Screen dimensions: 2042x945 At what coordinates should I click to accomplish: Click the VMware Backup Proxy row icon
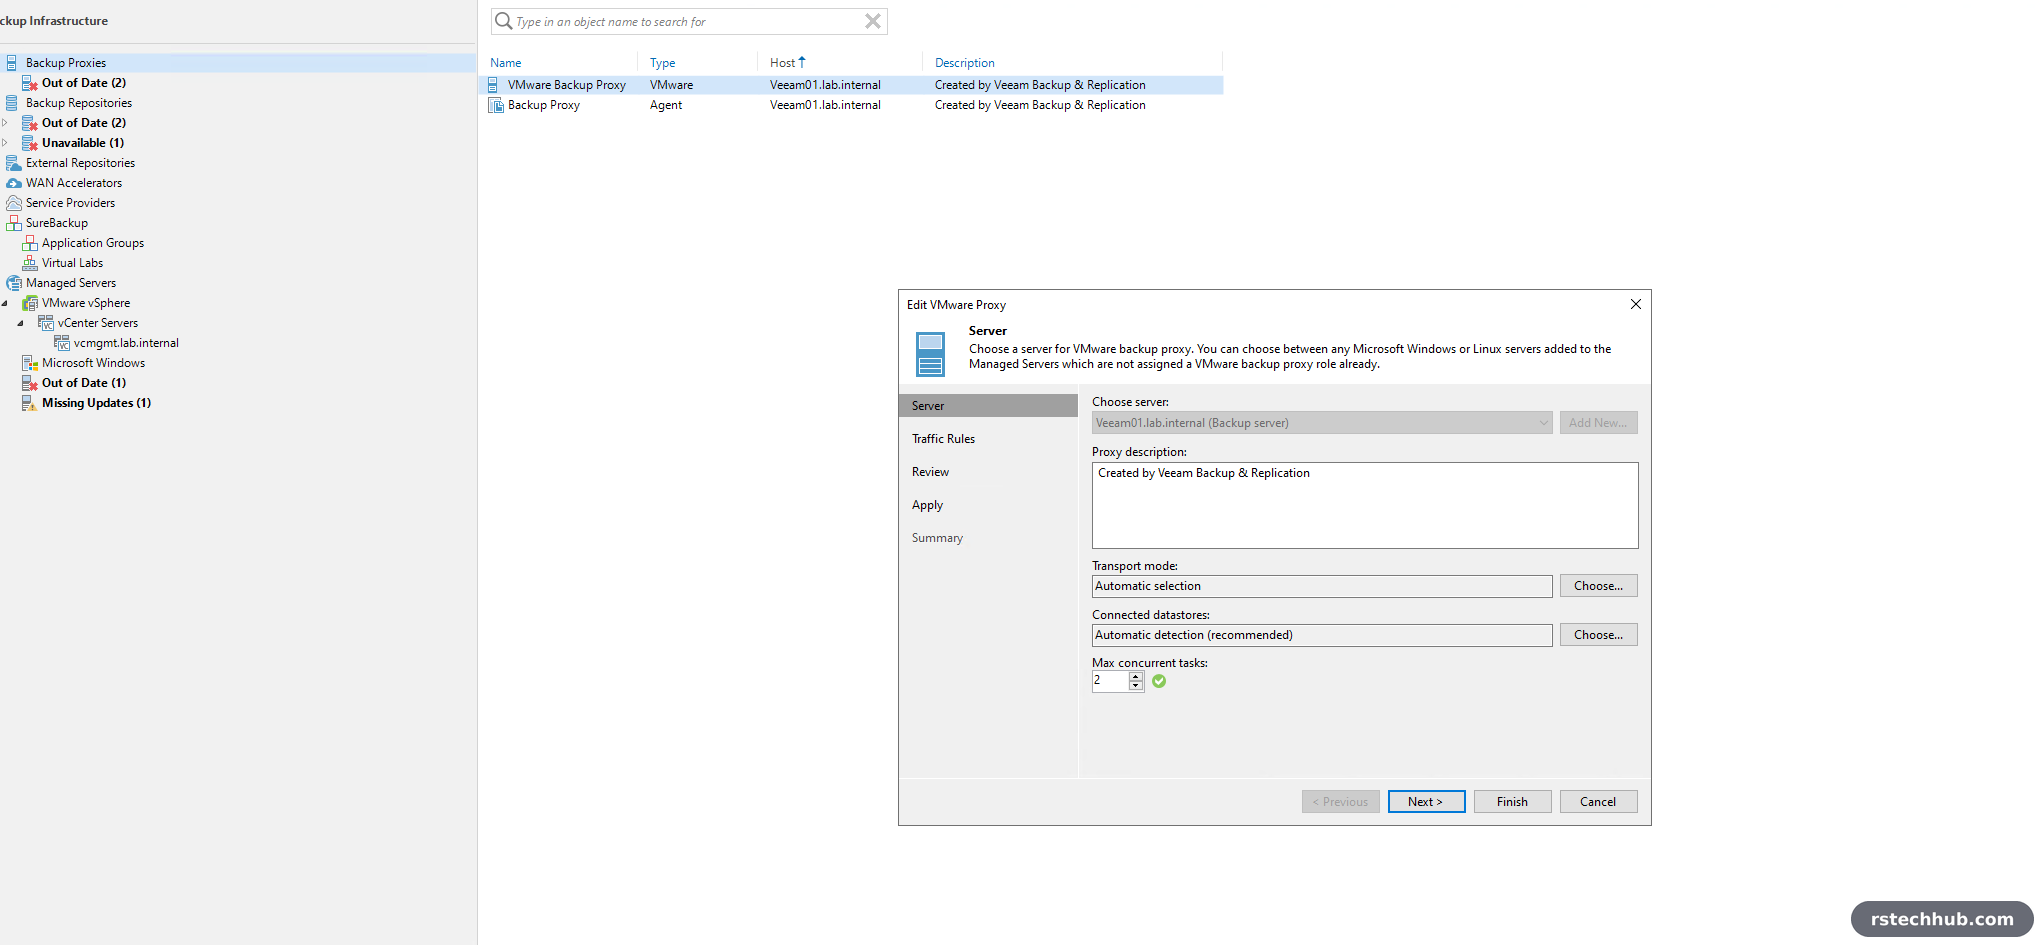click(x=494, y=85)
